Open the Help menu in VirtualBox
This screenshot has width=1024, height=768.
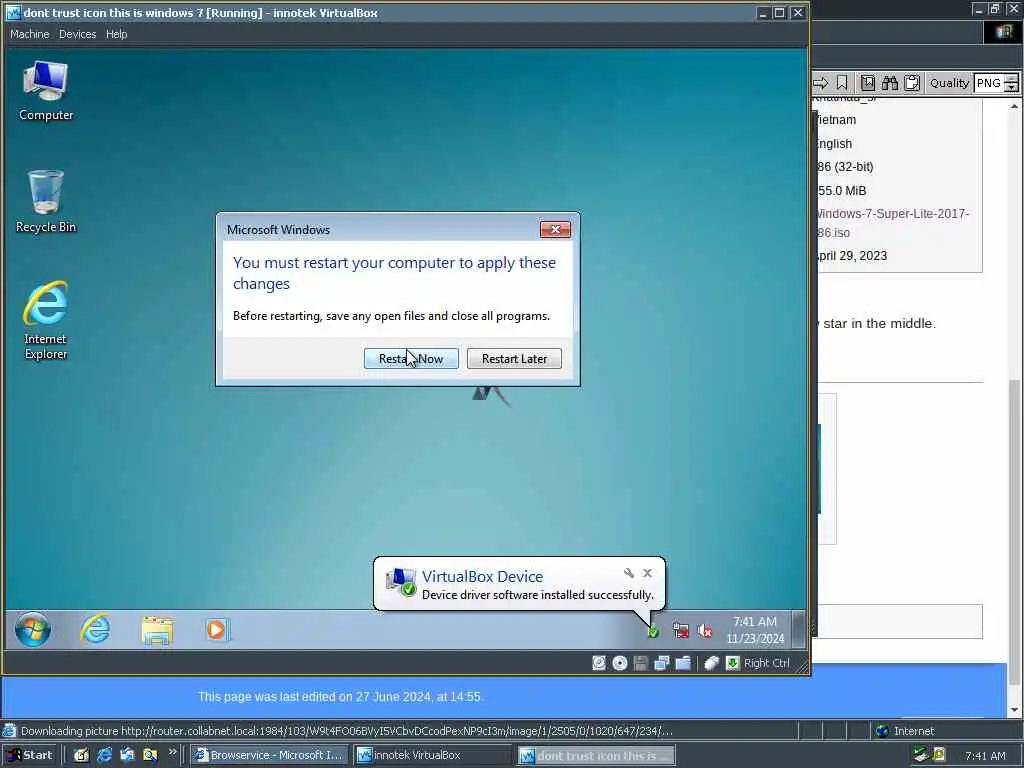click(x=116, y=34)
